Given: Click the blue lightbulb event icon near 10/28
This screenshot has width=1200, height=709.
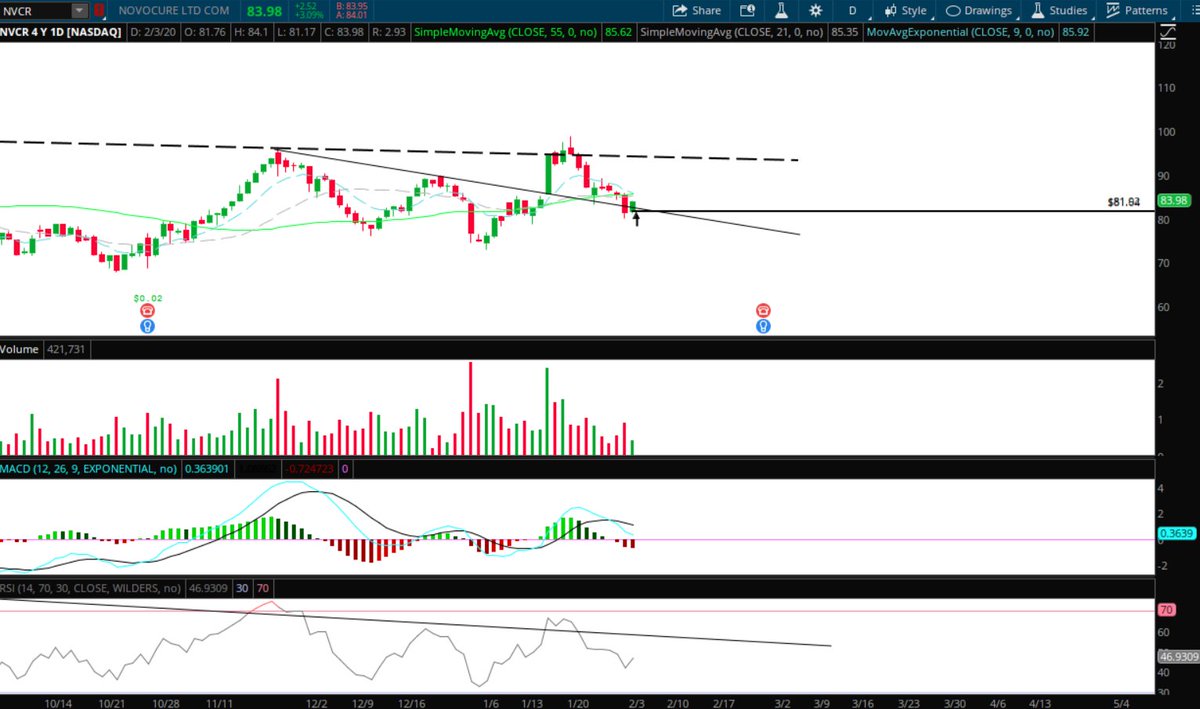Looking at the screenshot, I should [147, 326].
